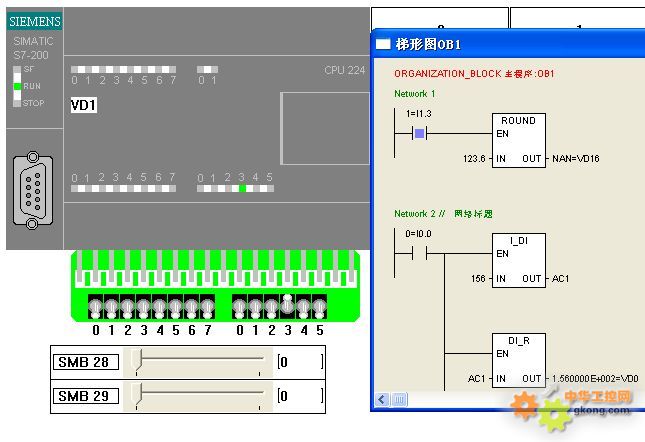Toggle input switch 1 in the first switch group
This screenshot has width=645, height=442.
(111, 308)
